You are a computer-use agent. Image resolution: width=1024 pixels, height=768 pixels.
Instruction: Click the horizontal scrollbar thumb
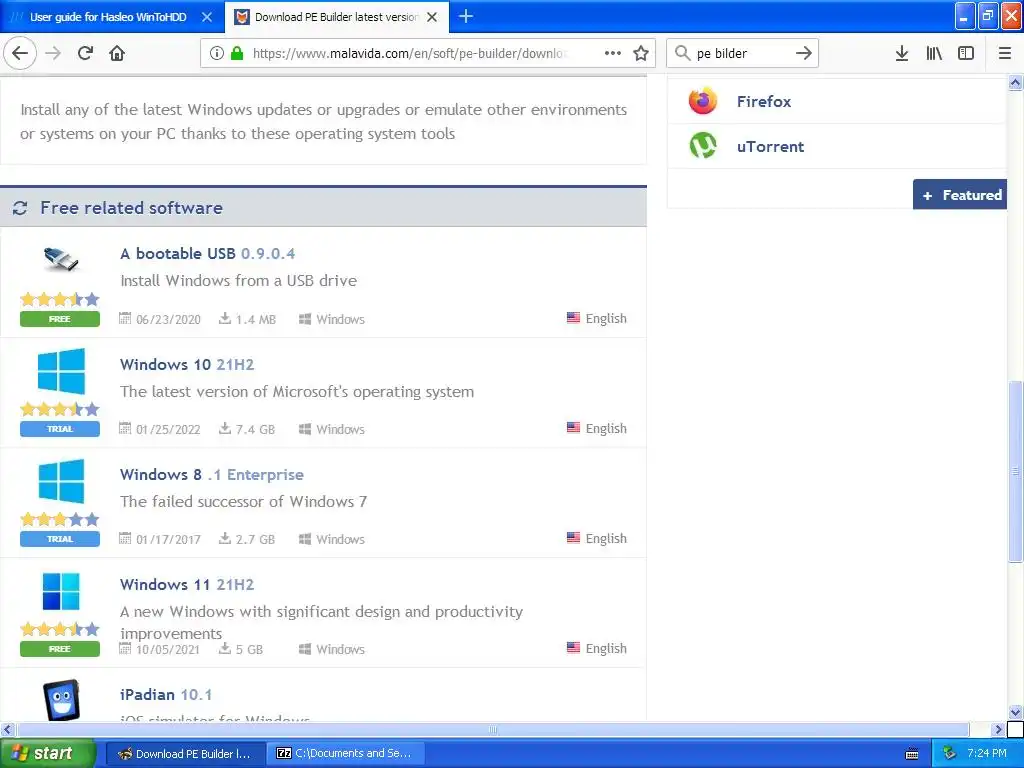(492, 729)
